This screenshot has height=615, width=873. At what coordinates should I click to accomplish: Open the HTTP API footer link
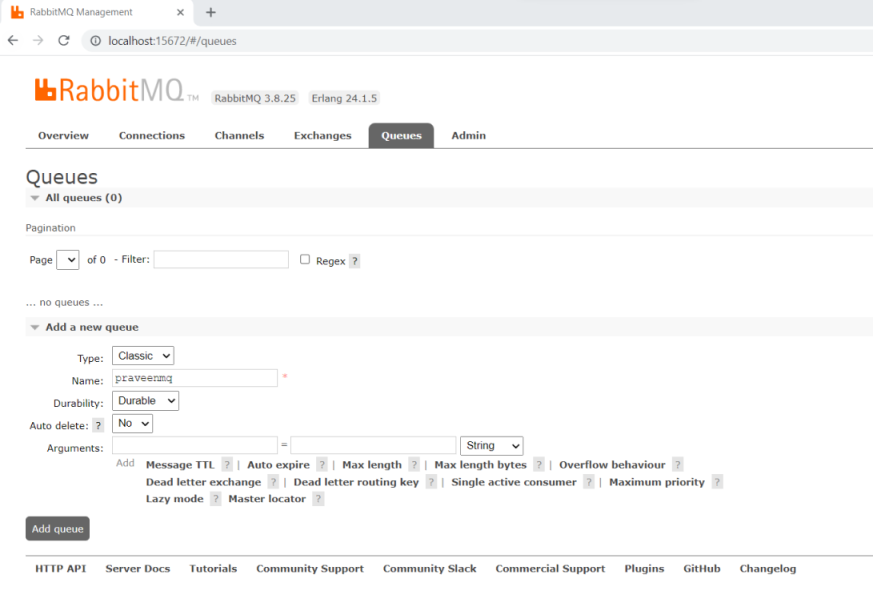click(61, 568)
